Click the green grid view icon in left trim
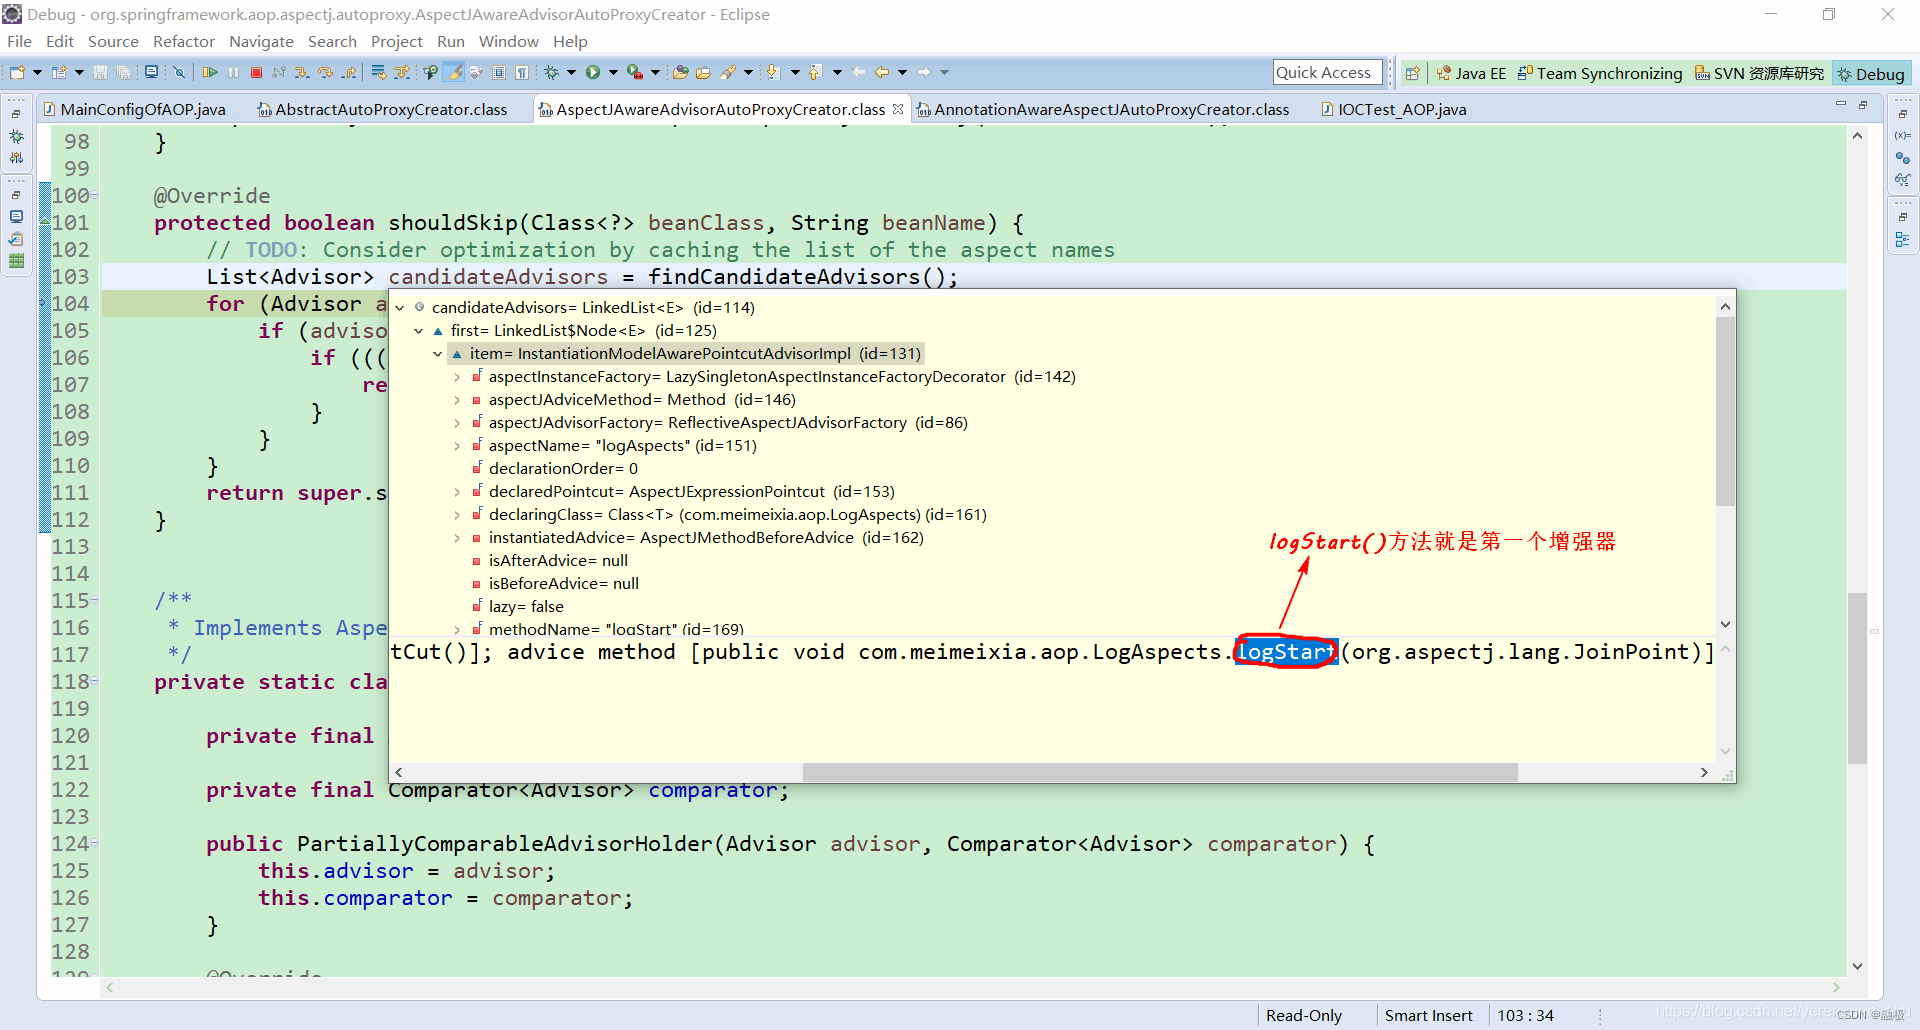The height and width of the screenshot is (1030, 1920). [16, 260]
